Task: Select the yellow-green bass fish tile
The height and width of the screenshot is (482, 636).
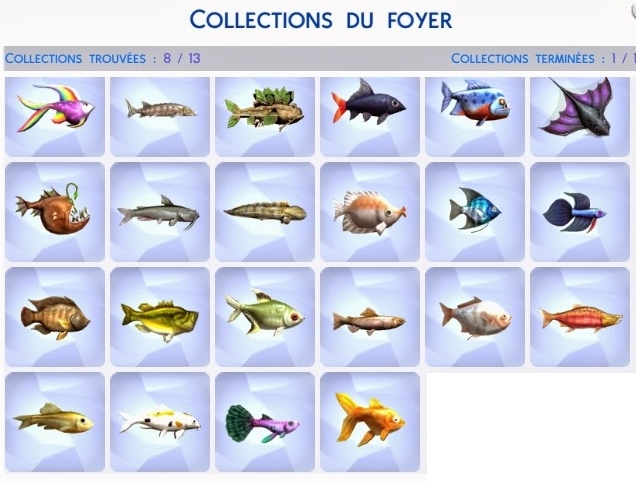Action: tap(160, 317)
